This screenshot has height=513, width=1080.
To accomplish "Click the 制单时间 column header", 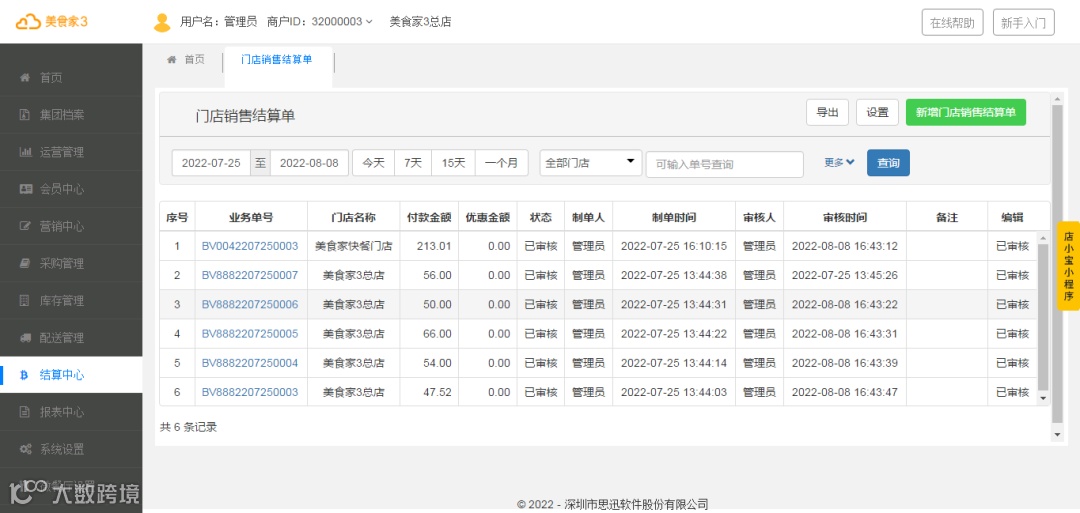I will [x=674, y=217].
